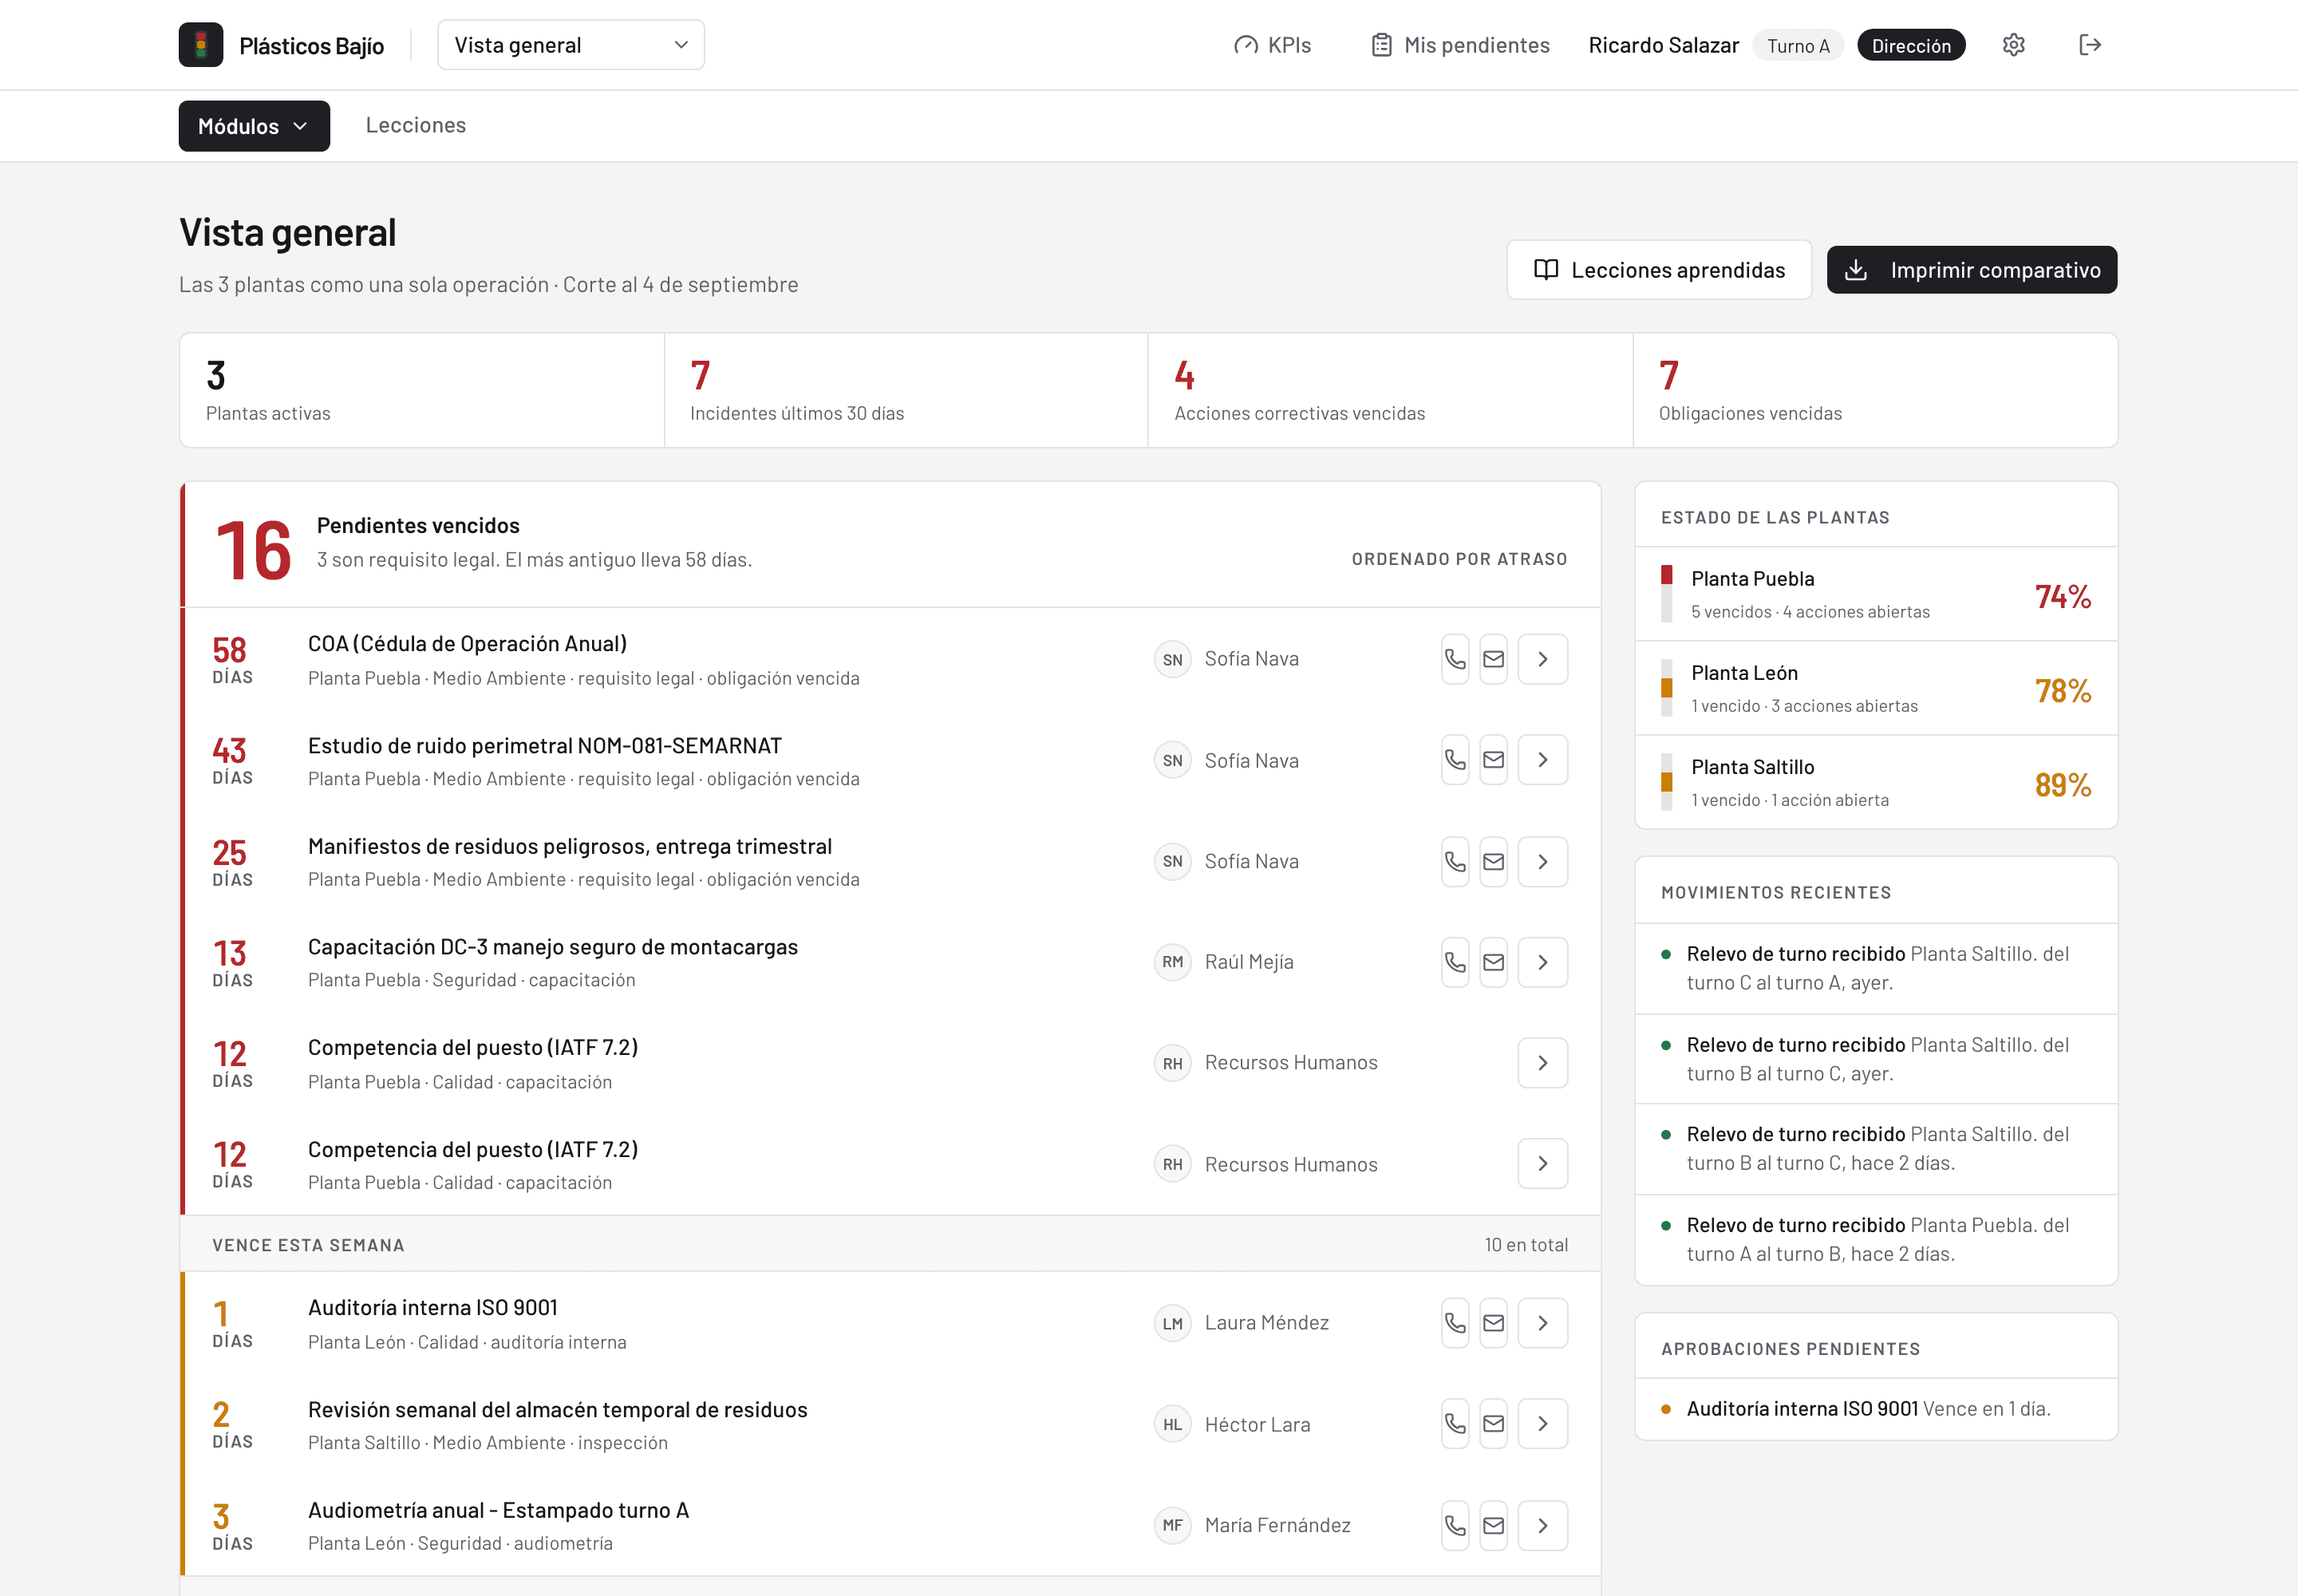
Task: Call María Fernández about Audiometría anual
Action: pos(1455,1526)
